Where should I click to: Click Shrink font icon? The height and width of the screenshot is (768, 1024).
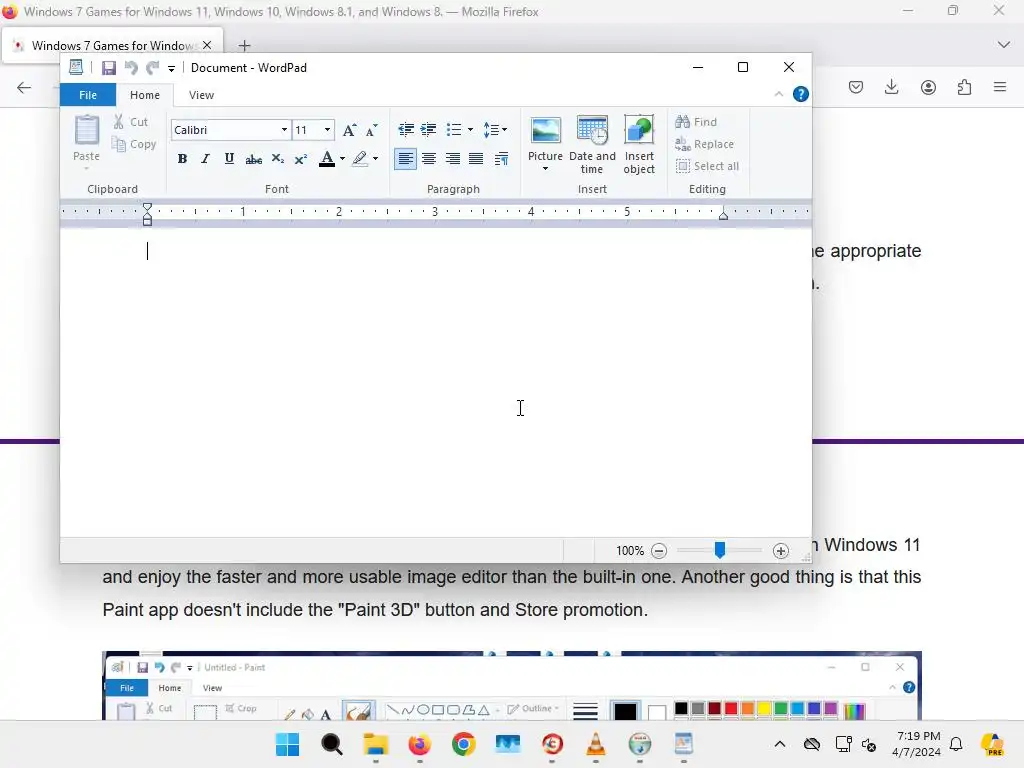tap(372, 130)
